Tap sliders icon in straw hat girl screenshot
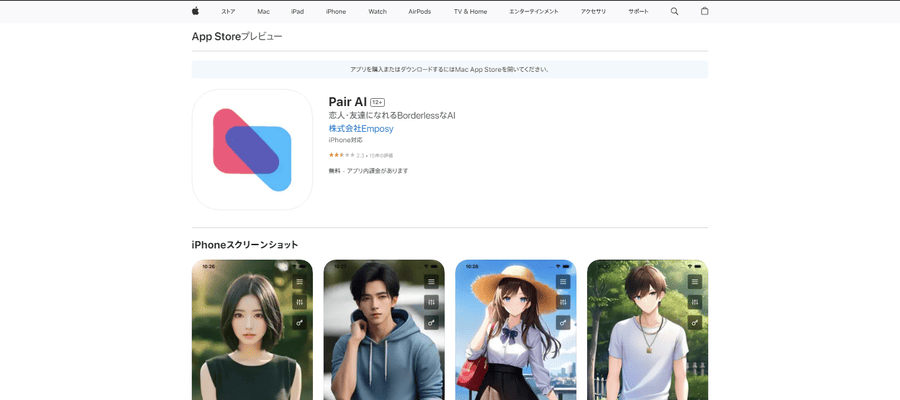This screenshot has height=400, width=900. 563,302
